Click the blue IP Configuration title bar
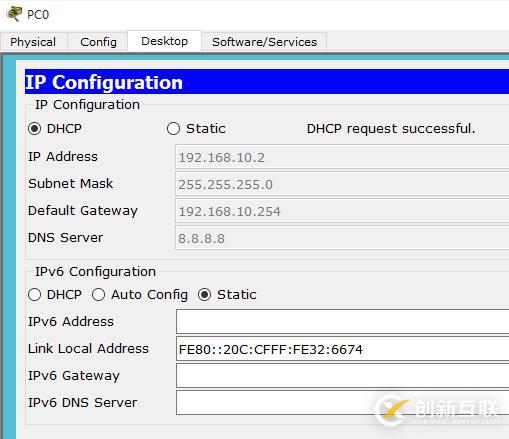509x439 pixels. click(x=267, y=82)
